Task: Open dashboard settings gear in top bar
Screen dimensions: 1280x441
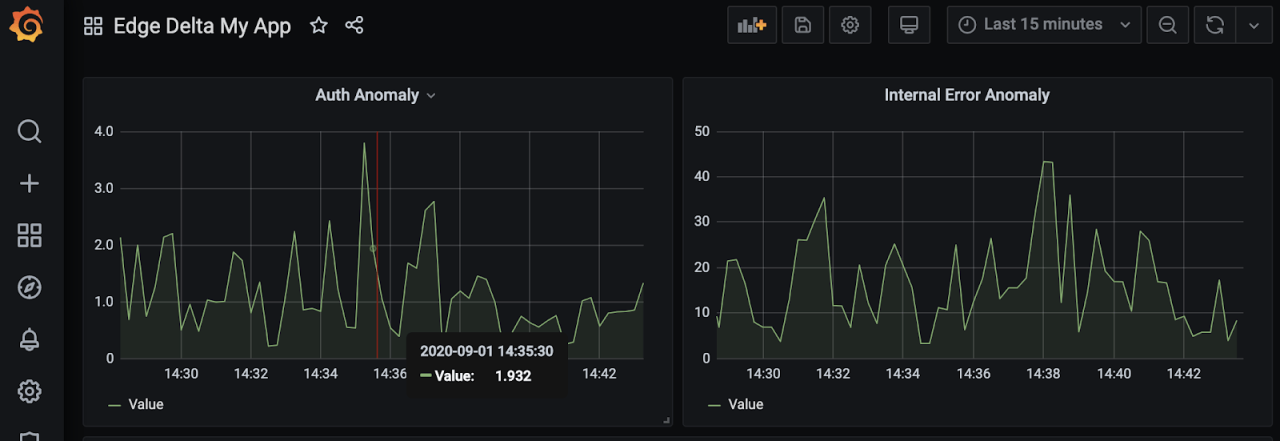Action: (x=850, y=25)
